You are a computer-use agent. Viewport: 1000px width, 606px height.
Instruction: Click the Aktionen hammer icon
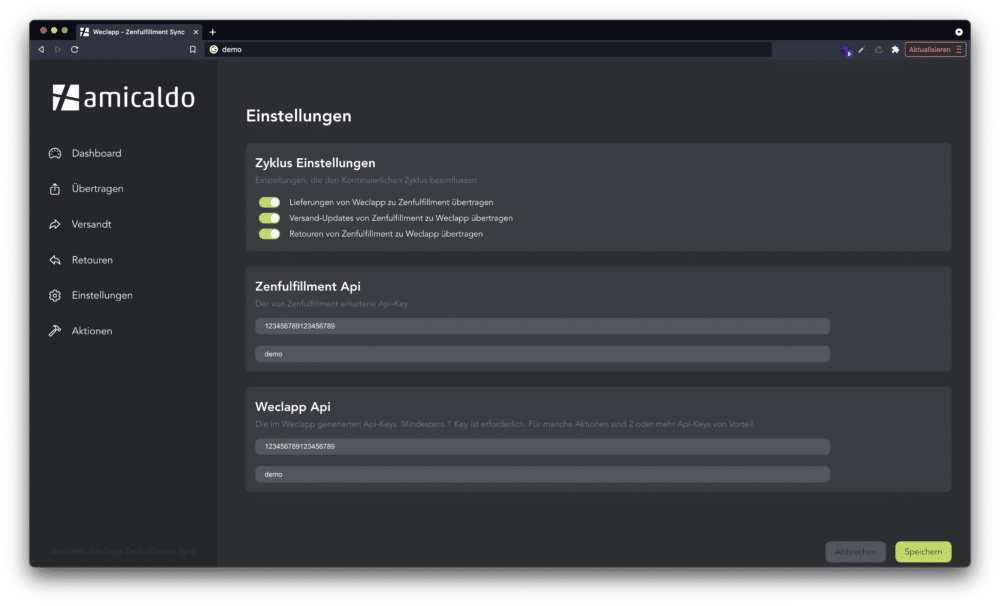55,331
